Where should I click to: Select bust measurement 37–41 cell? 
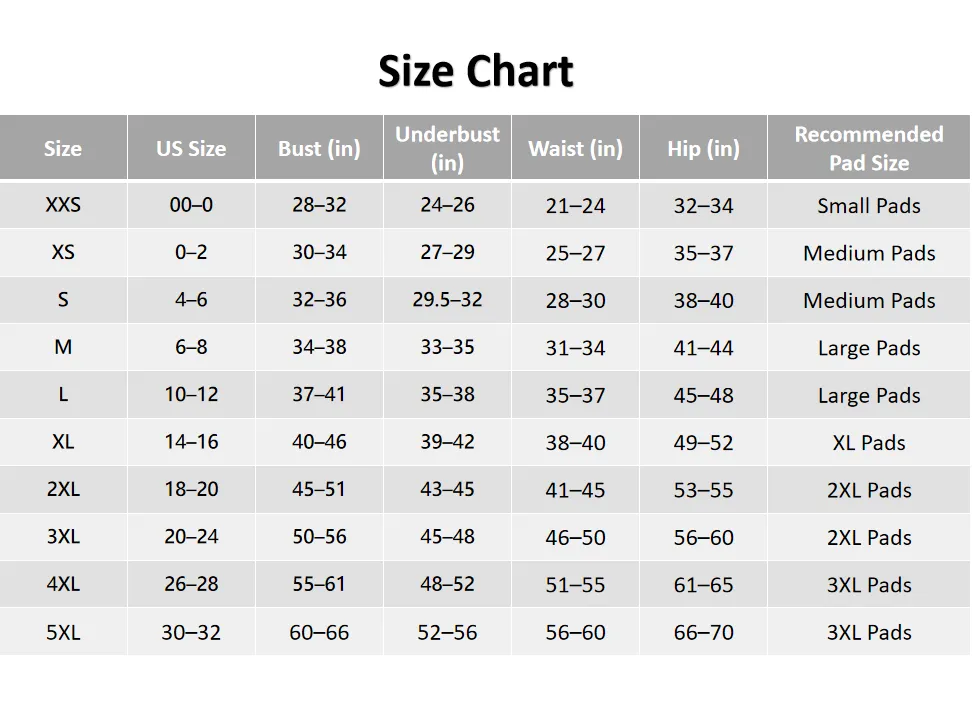click(319, 395)
